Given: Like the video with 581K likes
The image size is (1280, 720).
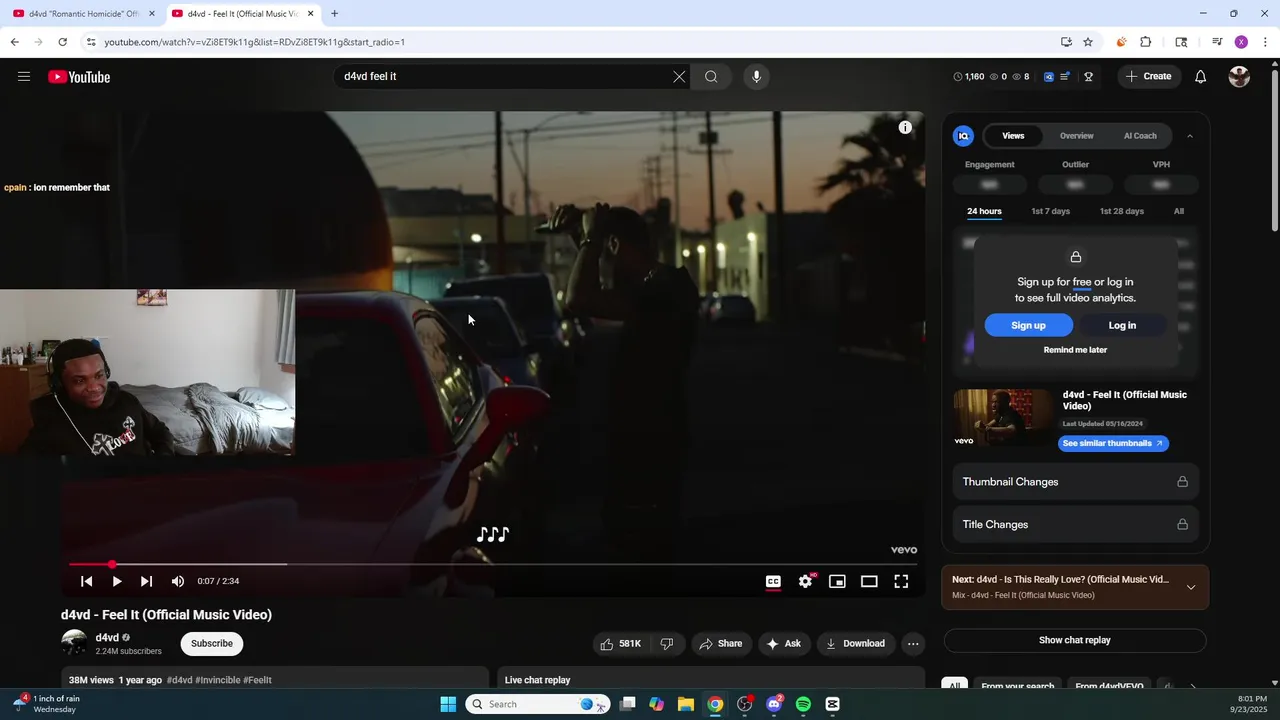Looking at the screenshot, I should [x=620, y=644].
